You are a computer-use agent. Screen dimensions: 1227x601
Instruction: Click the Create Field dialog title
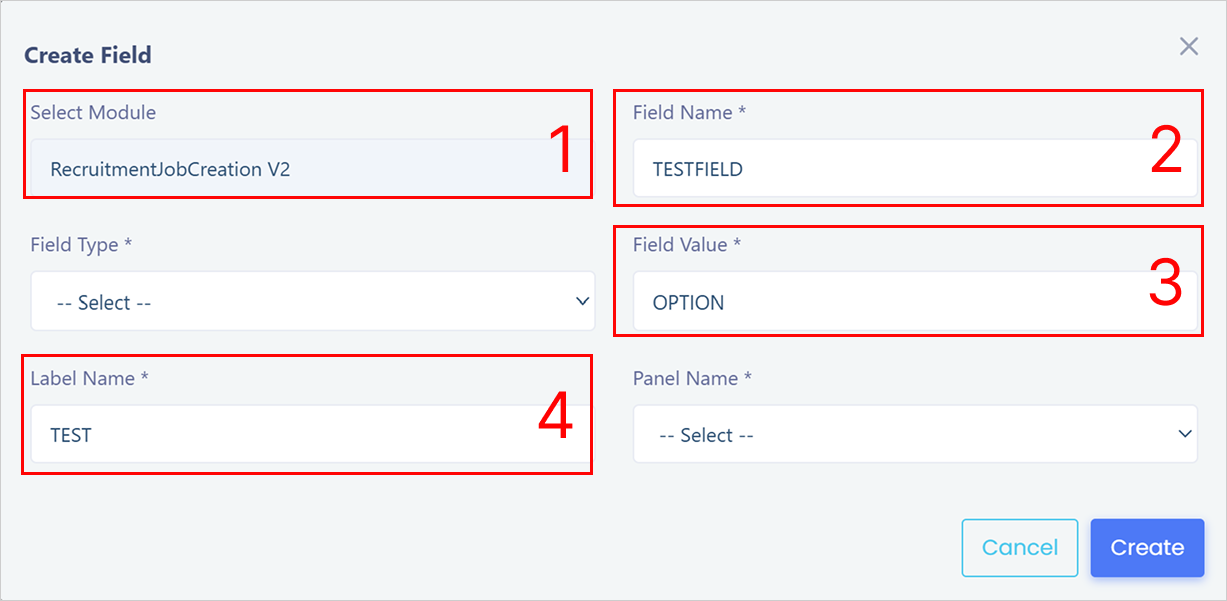[x=88, y=55]
